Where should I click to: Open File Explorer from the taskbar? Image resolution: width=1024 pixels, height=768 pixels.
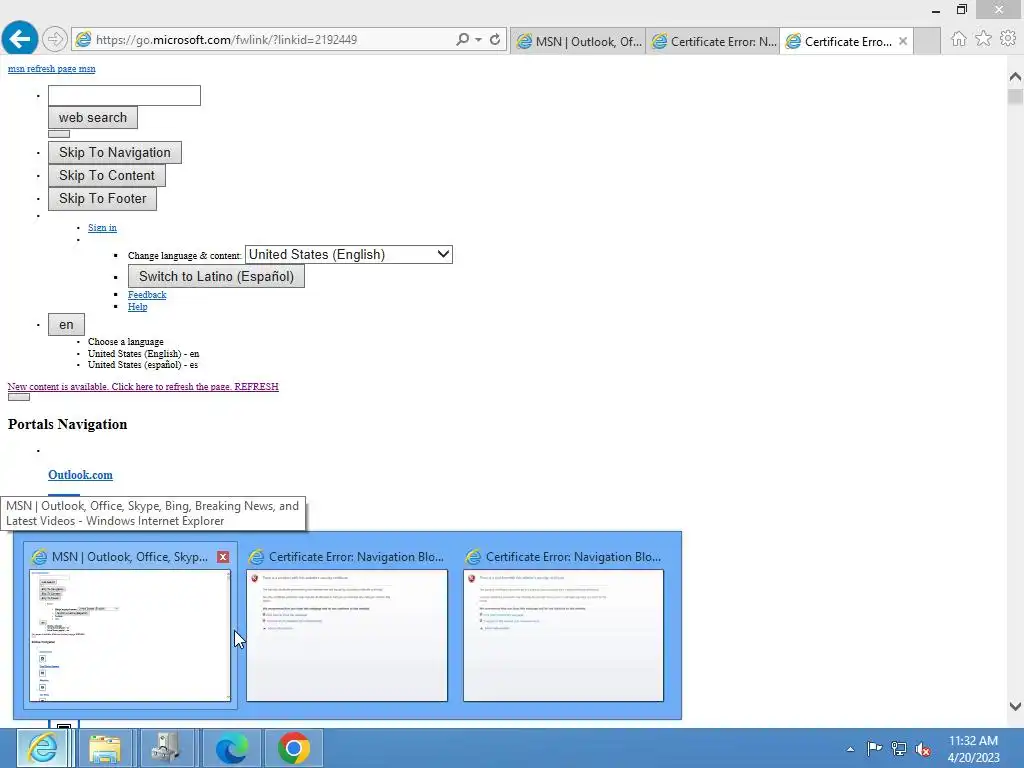click(x=104, y=748)
